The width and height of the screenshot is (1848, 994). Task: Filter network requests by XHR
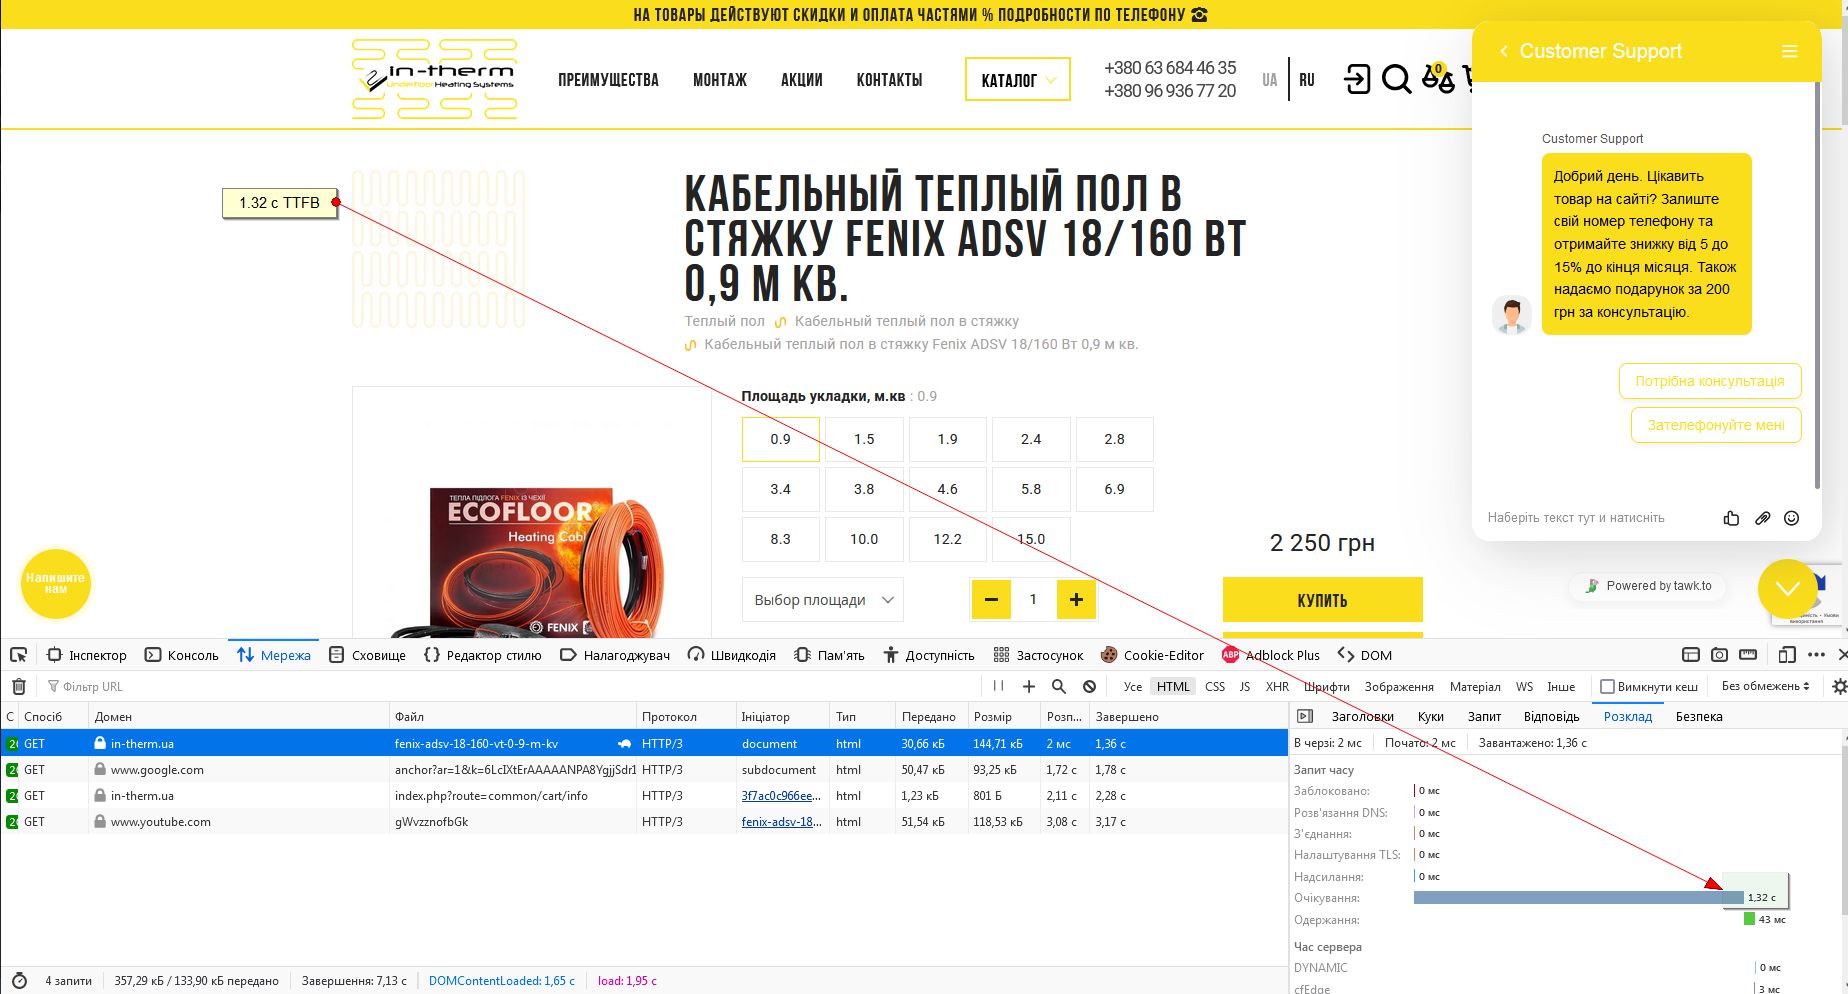1277,686
